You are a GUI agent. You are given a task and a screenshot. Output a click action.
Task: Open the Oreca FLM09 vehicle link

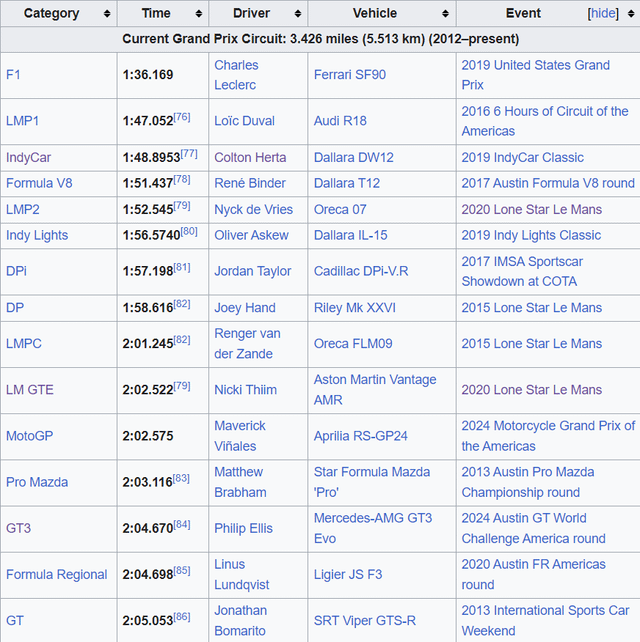pyautogui.click(x=353, y=344)
